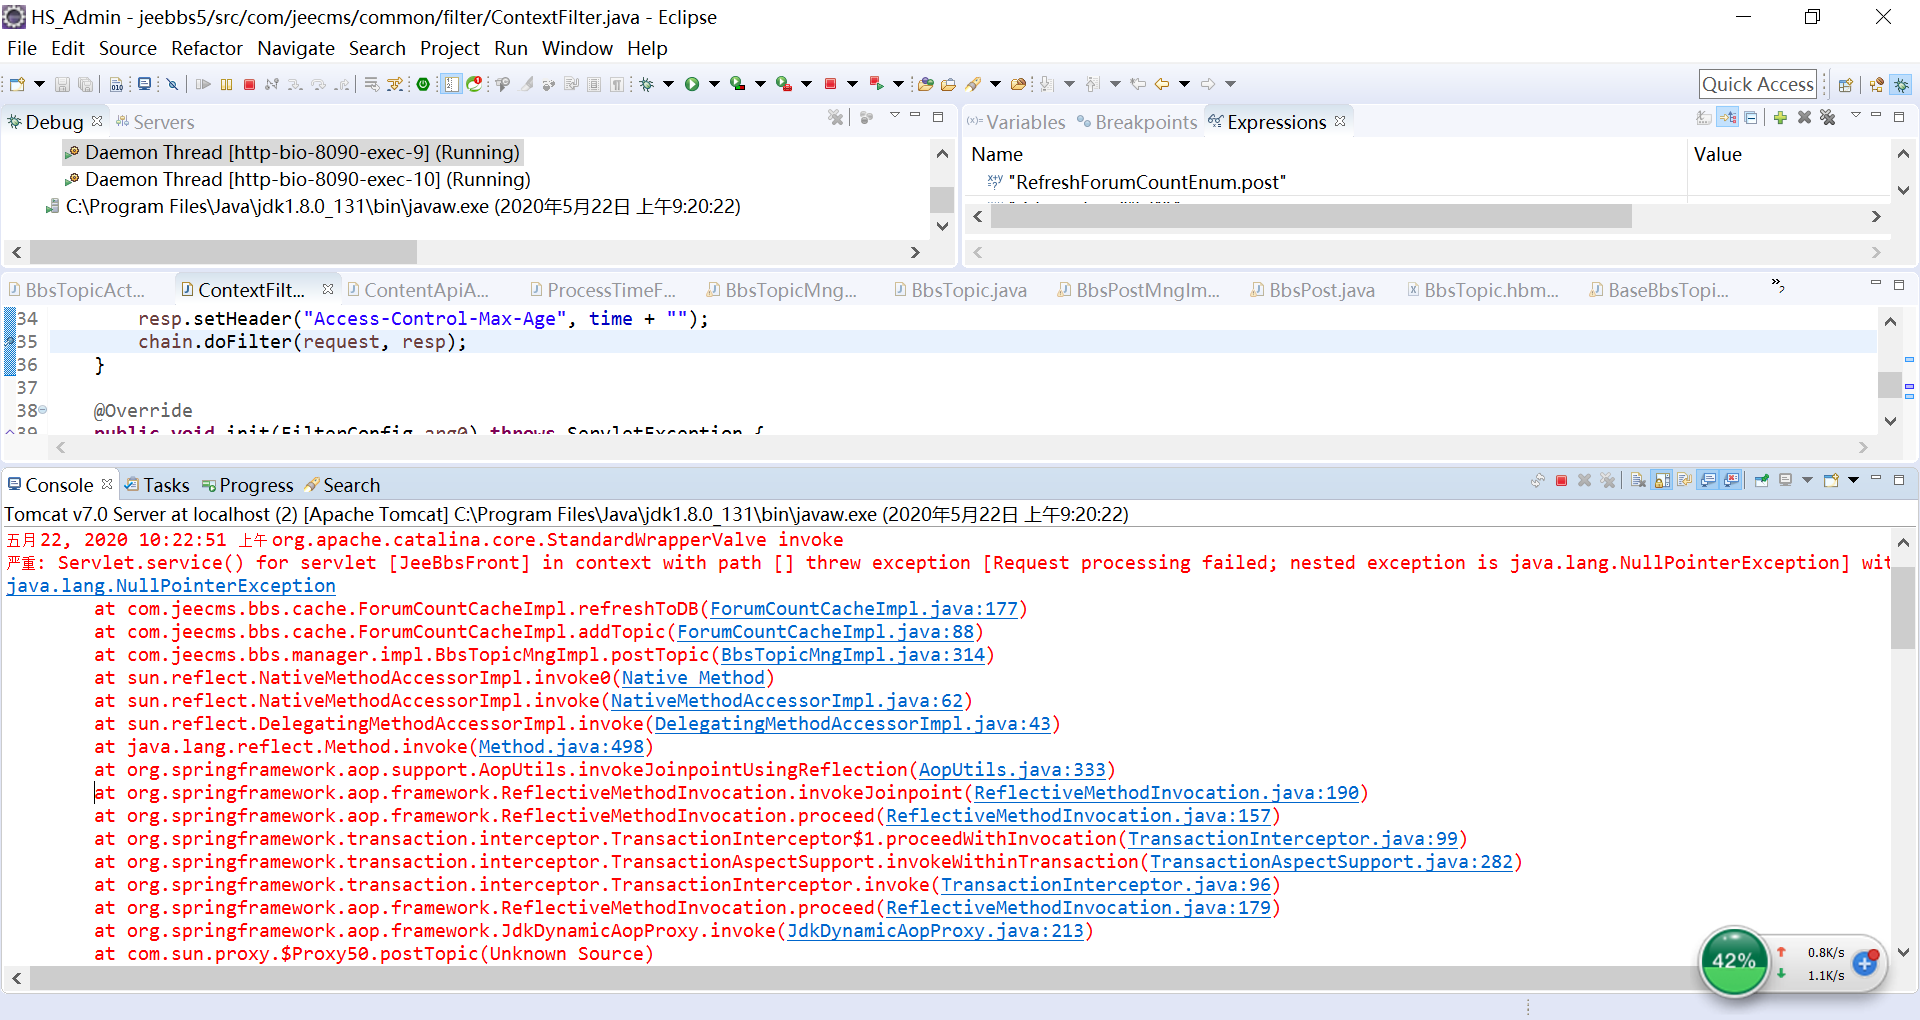Open the Debug perspective button at top right
The image size is (1920, 1020).
click(1901, 85)
